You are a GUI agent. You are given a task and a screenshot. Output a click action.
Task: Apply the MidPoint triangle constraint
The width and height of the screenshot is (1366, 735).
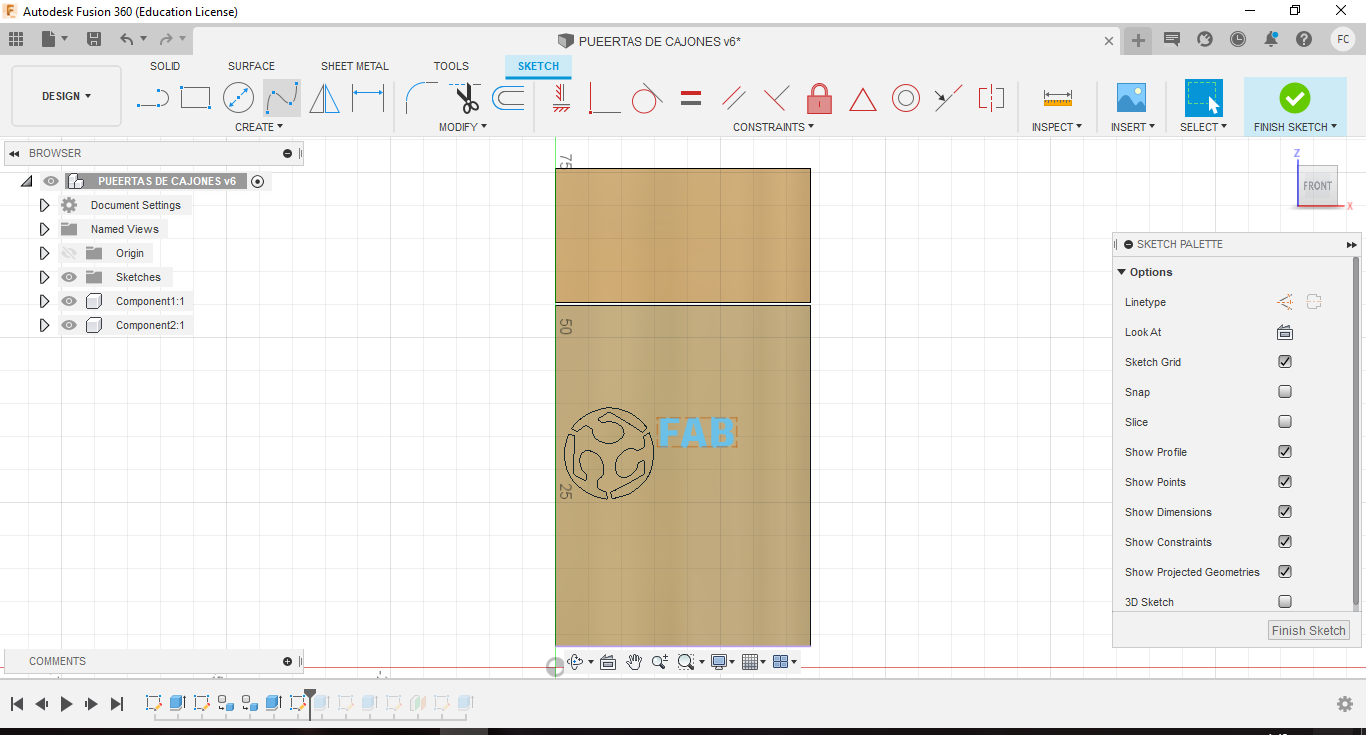[863, 99]
